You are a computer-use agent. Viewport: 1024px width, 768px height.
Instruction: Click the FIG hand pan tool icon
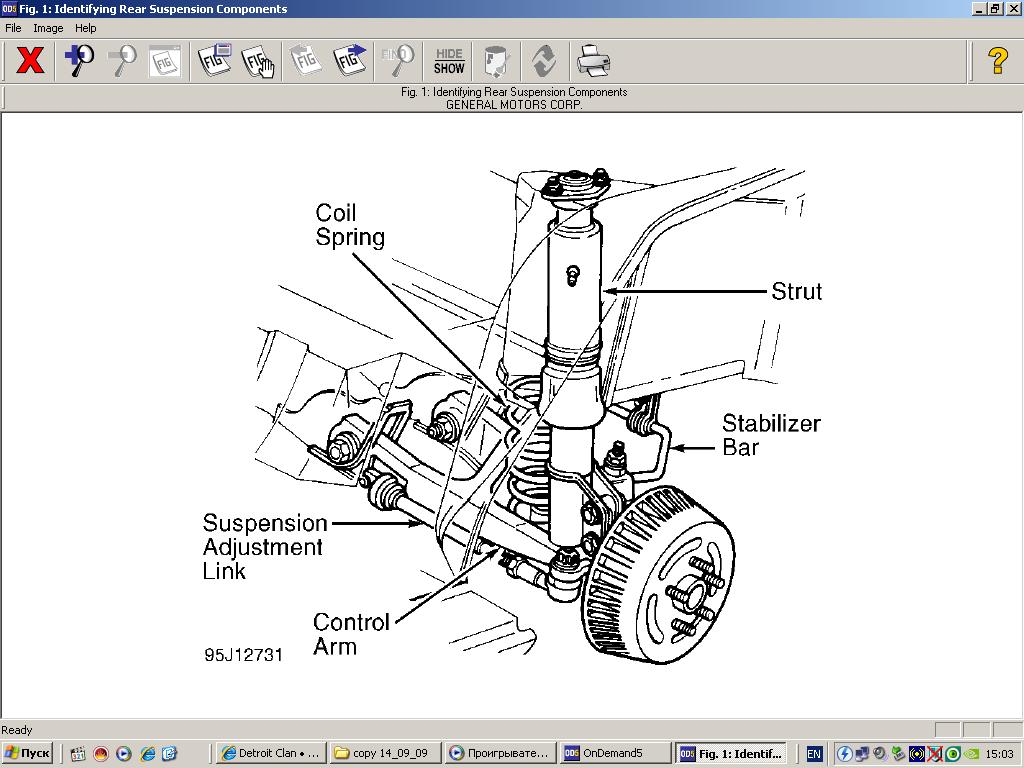pos(258,61)
